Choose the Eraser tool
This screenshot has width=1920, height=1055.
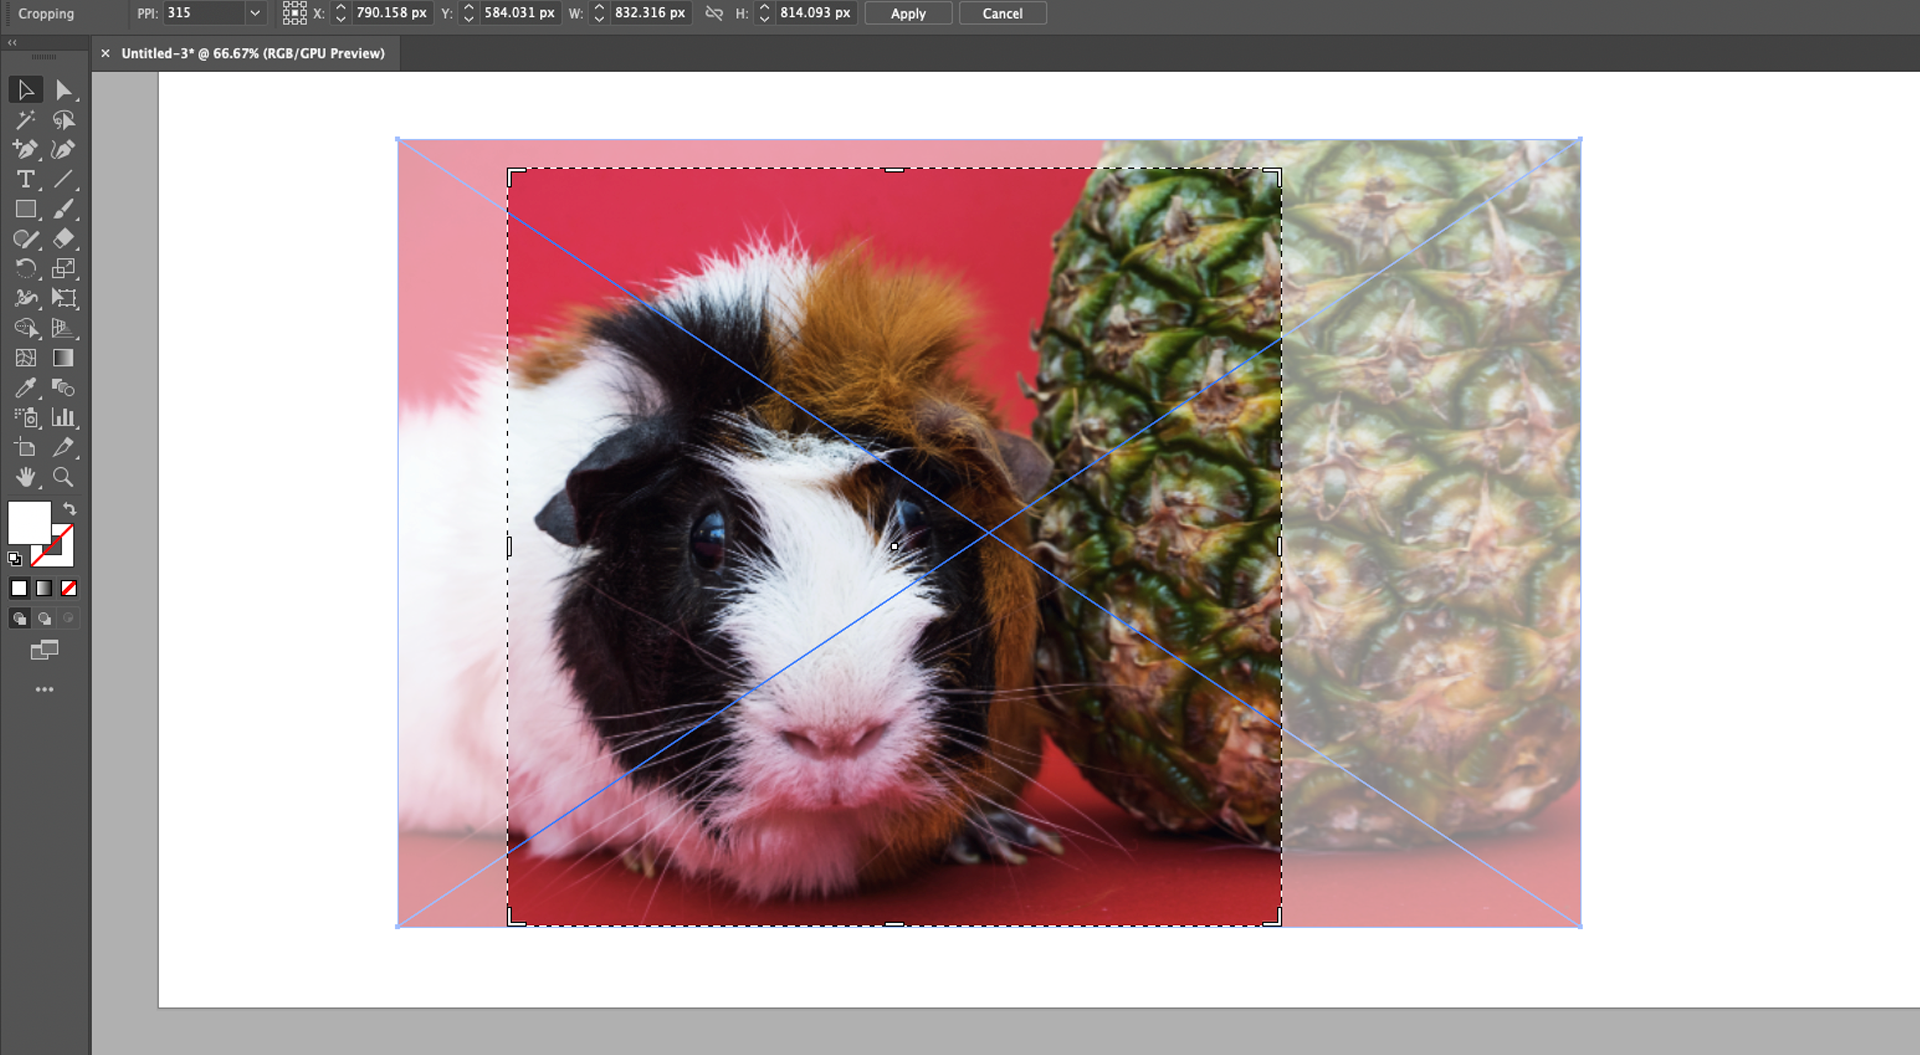(x=63, y=239)
